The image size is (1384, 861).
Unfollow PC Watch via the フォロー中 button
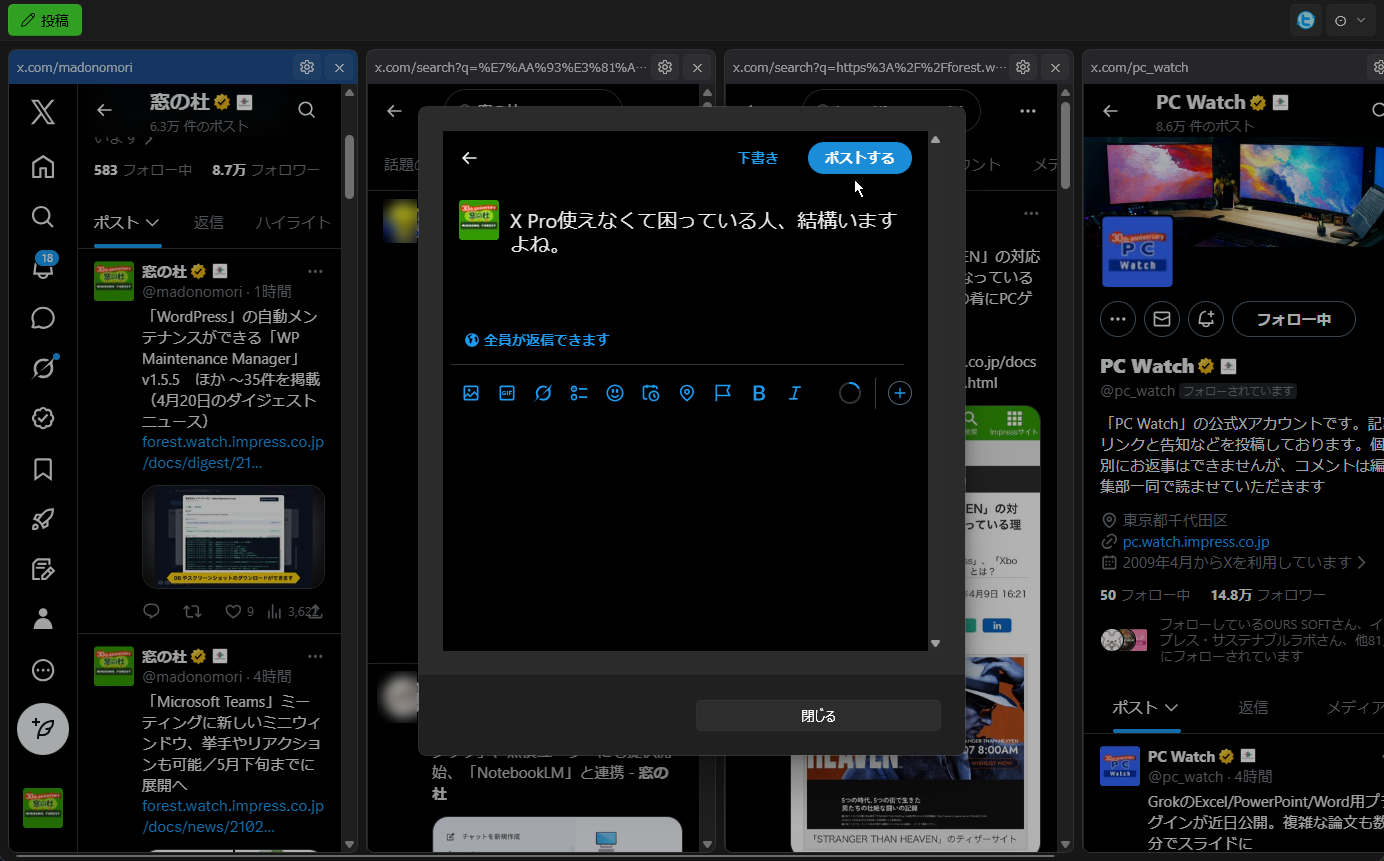tap(1293, 319)
